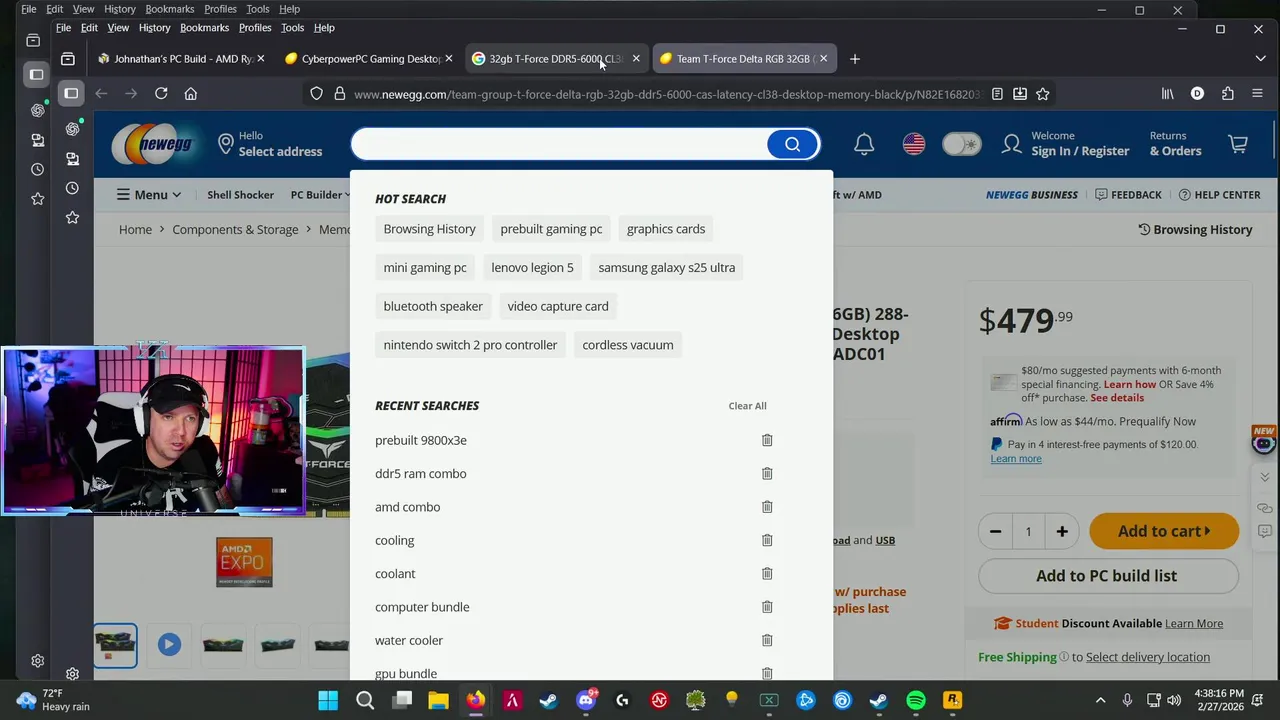Decrease quantity with the minus button
Image resolution: width=1280 pixels, height=720 pixels.
pyautogui.click(x=995, y=531)
